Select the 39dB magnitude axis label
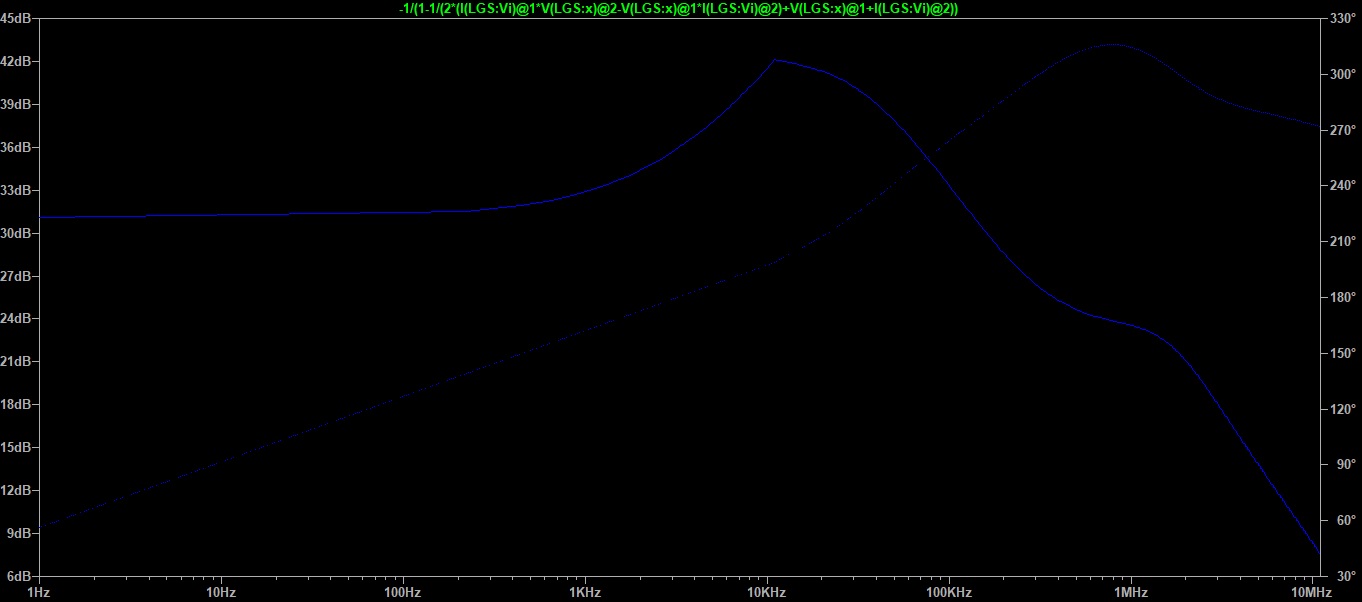The width and height of the screenshot is (1362, 602). coord(18,104)
